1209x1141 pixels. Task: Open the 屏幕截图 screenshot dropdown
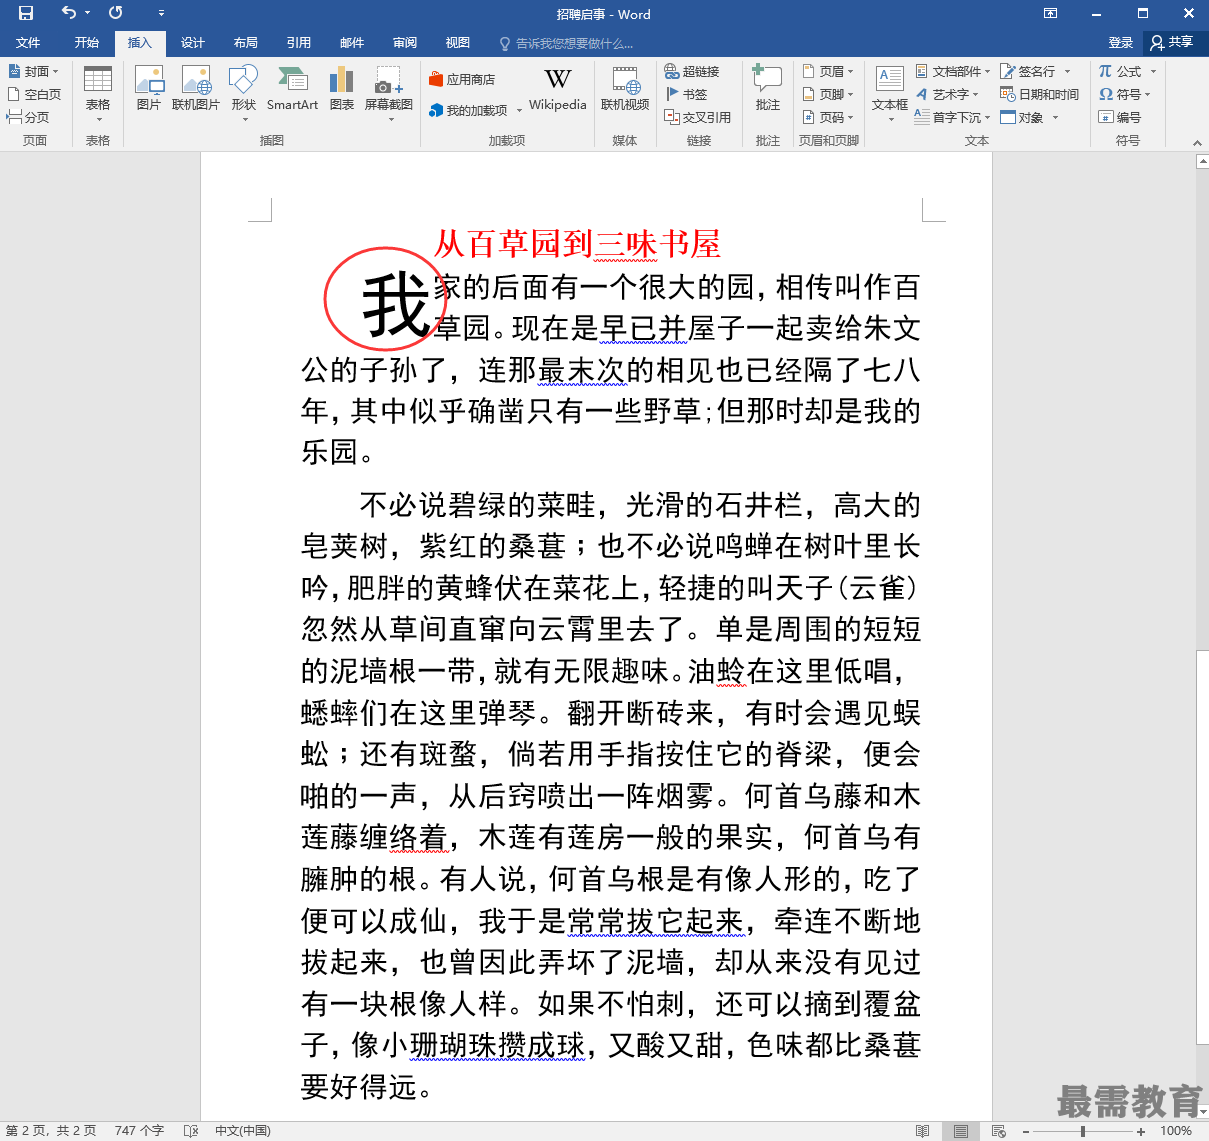(389, 94)
